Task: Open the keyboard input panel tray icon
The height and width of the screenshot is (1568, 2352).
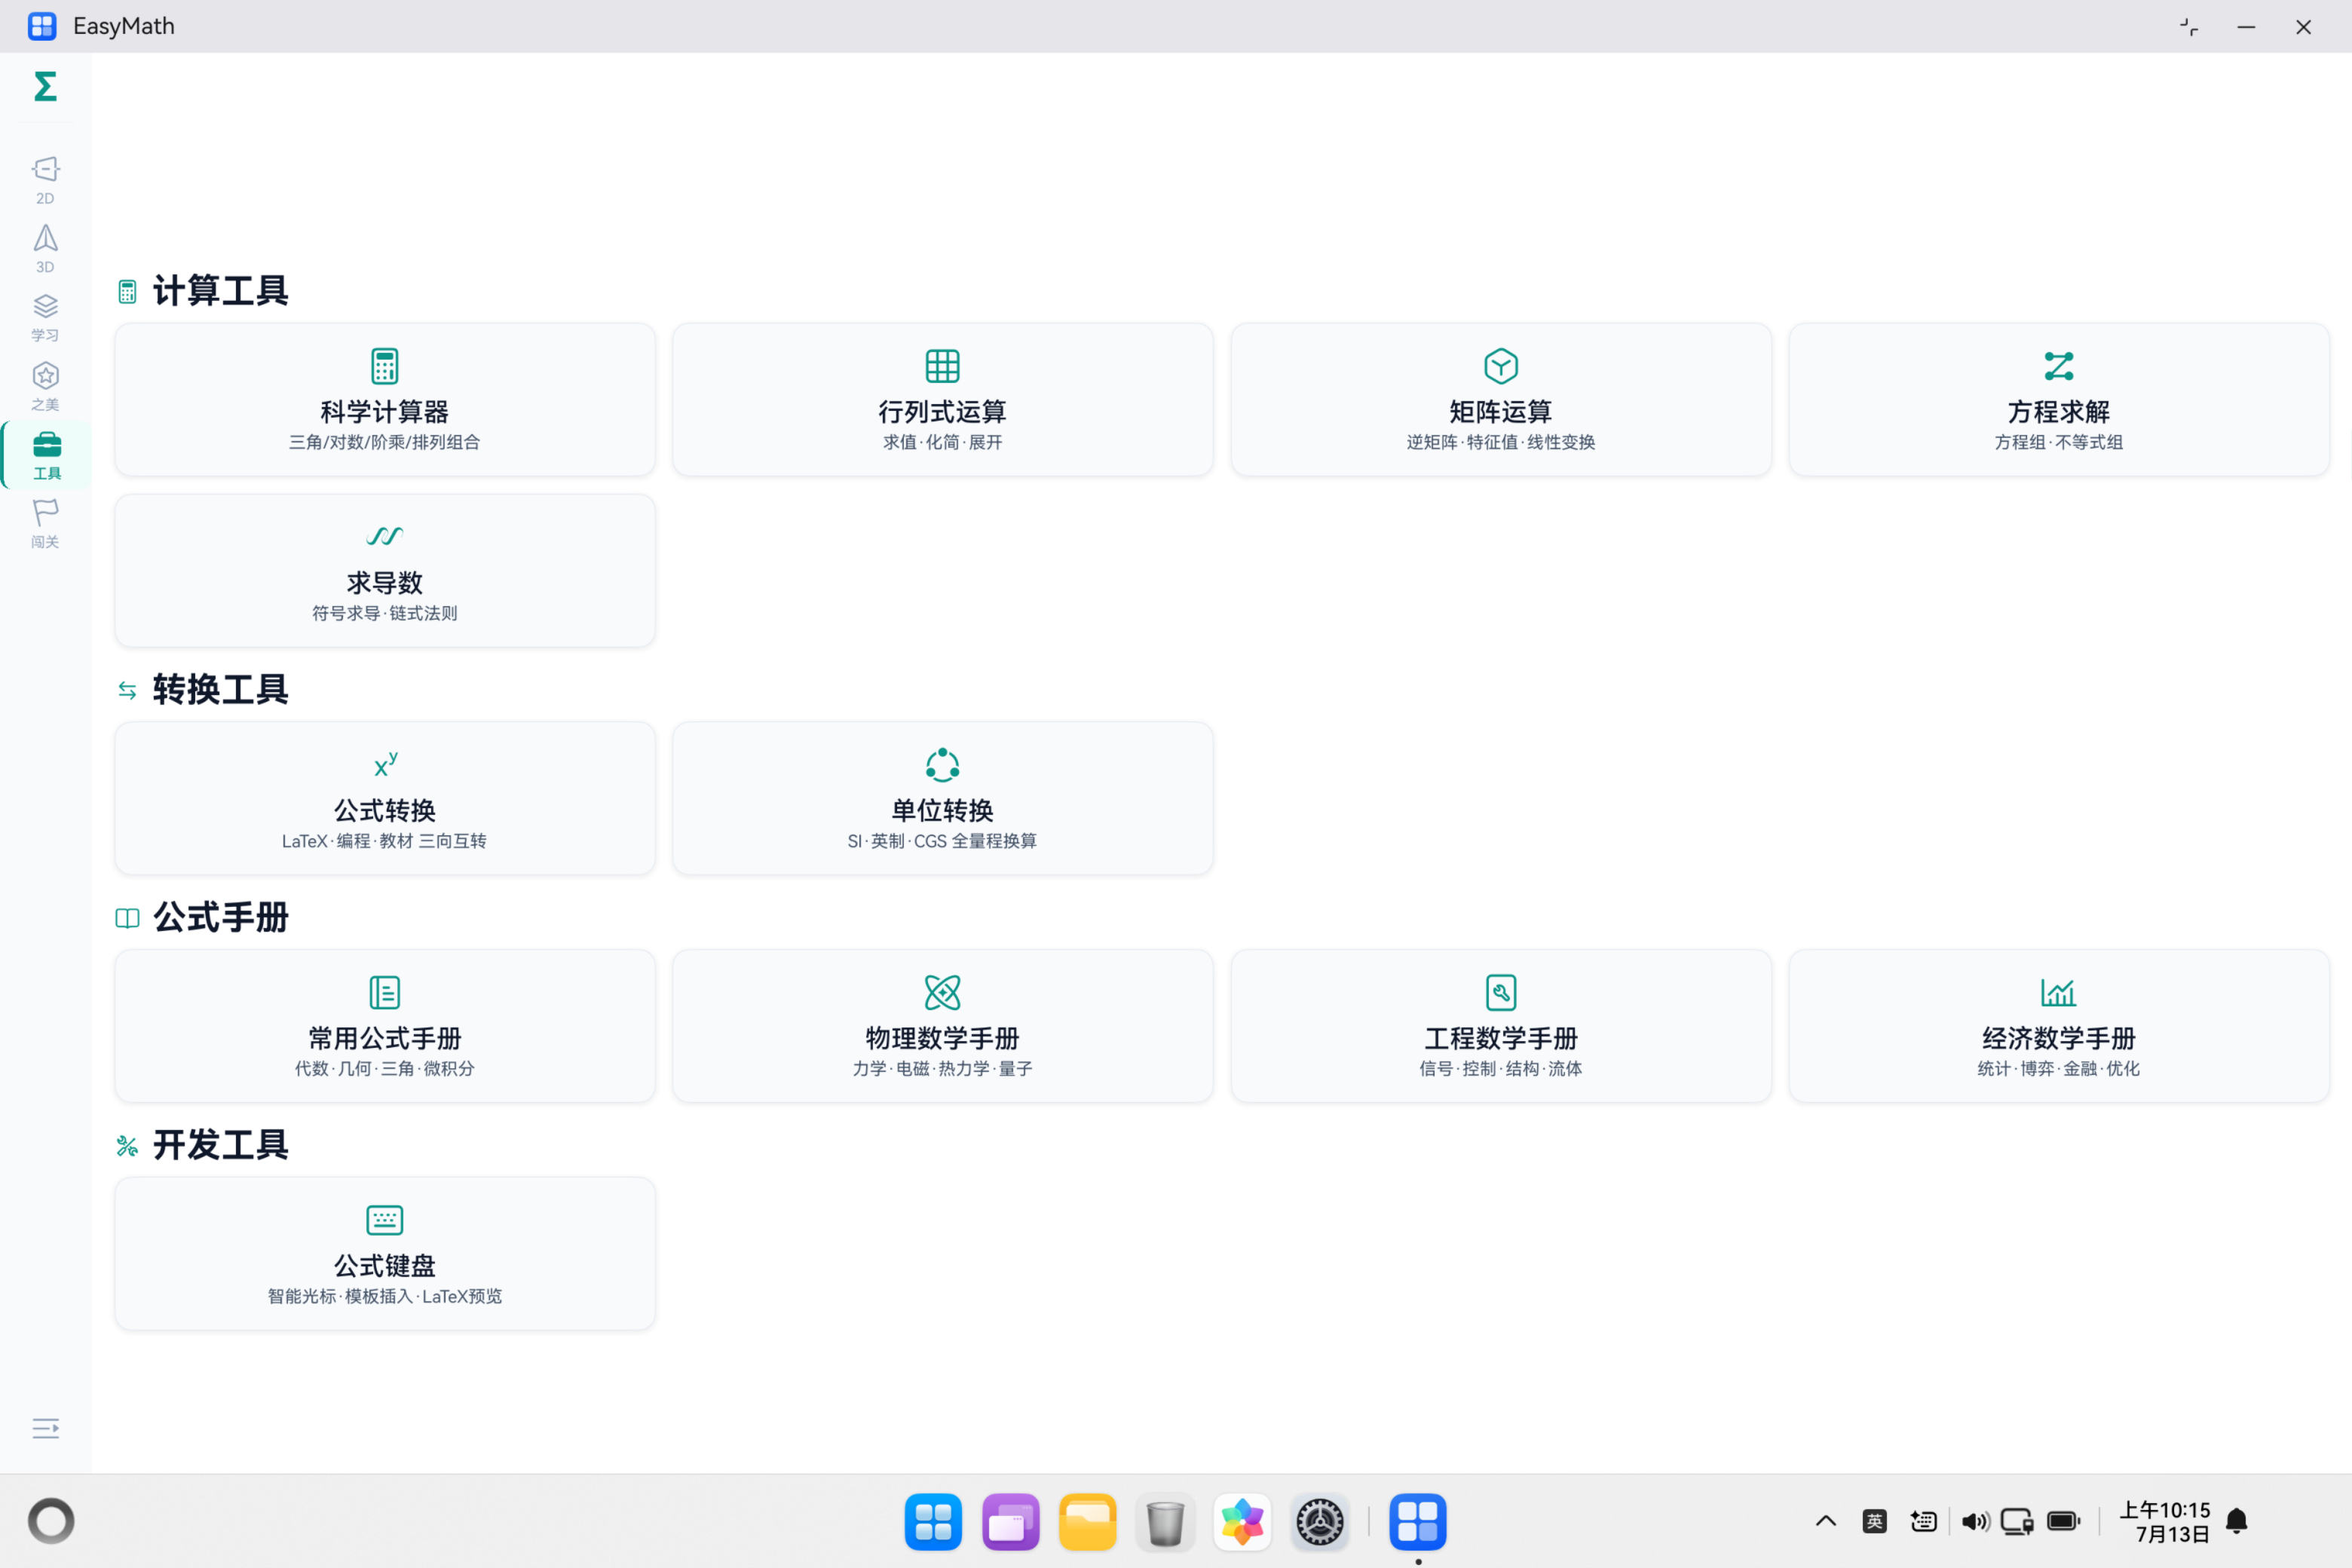Action: pyautogui.click(x=1923, y=1522)
